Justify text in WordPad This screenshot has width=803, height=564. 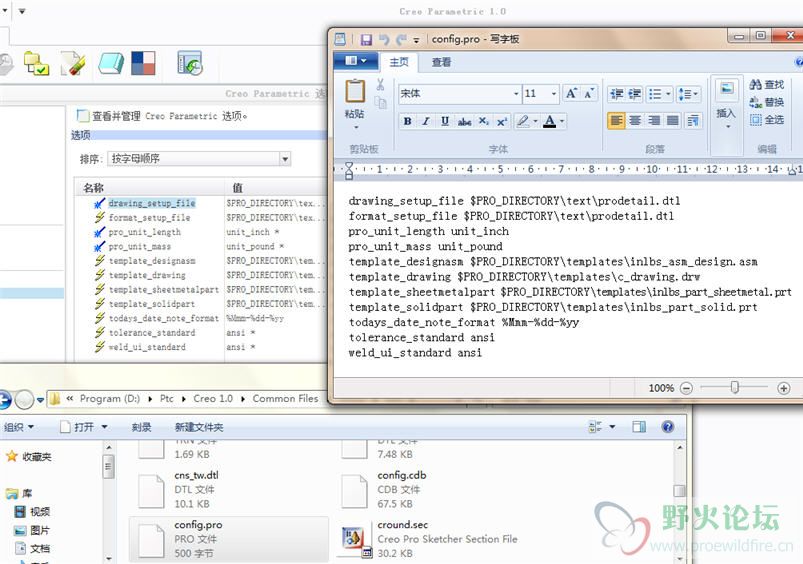pyautogui.click(x=673, y=120)
